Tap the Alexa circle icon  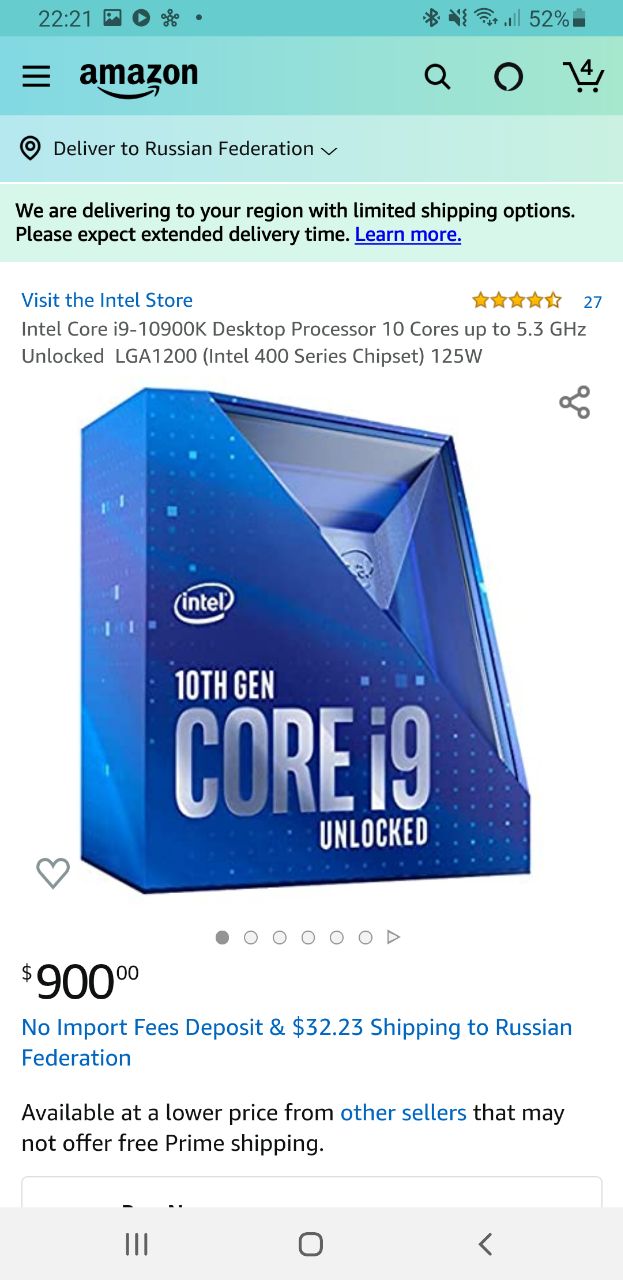click(508, 77)
